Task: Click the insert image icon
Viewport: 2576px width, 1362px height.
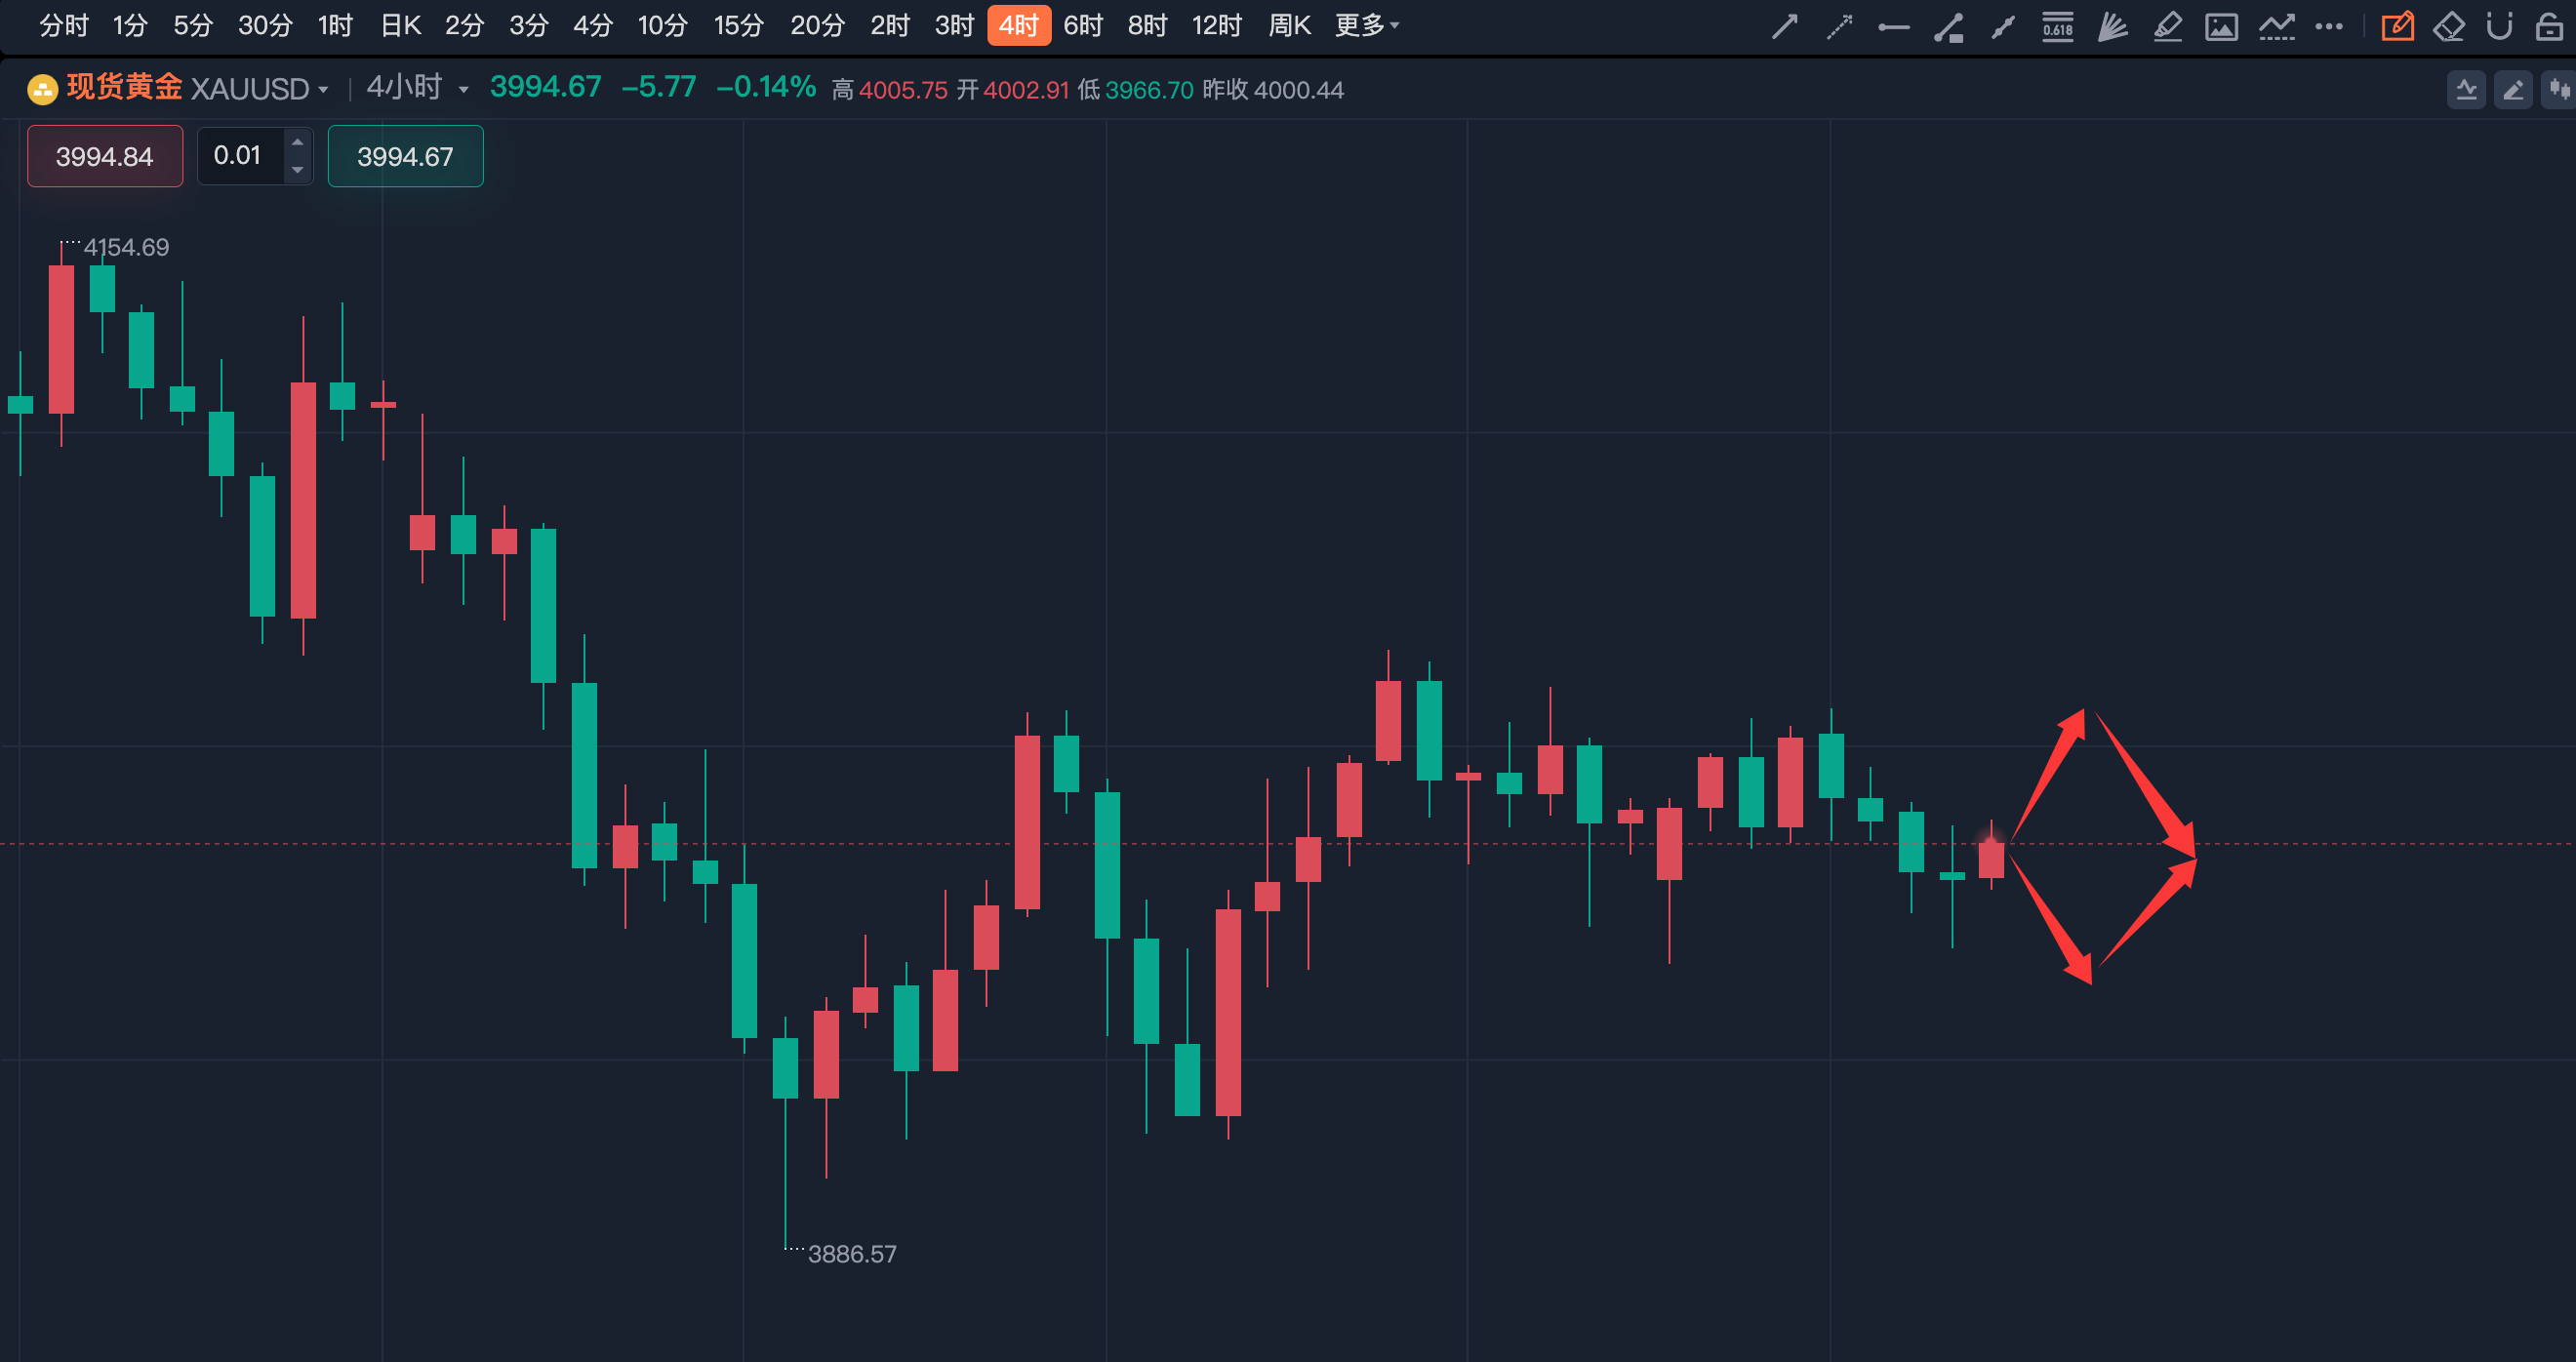Action: [x=2221, y=26]
